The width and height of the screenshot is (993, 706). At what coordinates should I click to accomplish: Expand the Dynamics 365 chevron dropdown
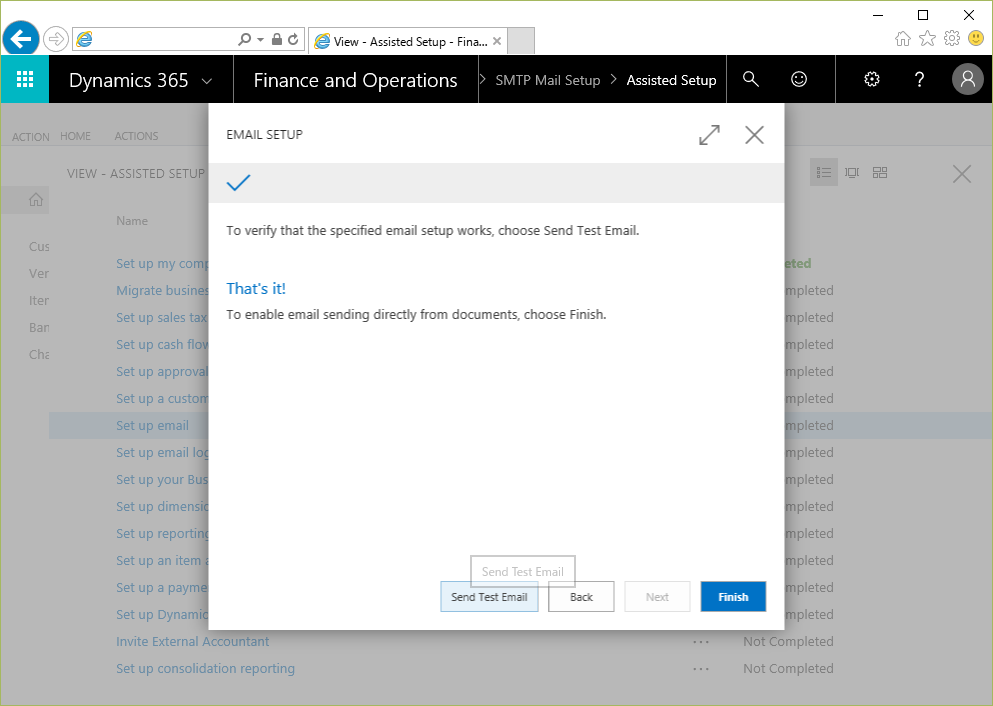click(x=206, y=81)
